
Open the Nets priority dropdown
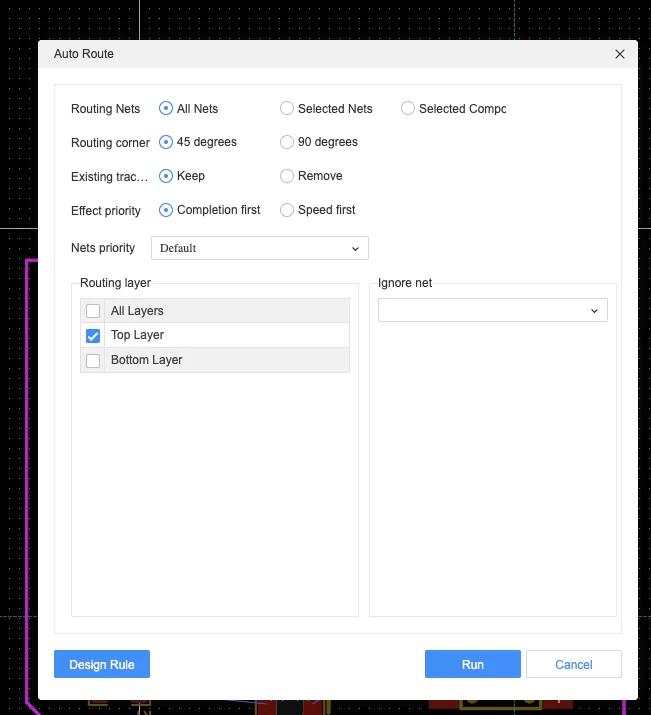click(x=260, y=248)
